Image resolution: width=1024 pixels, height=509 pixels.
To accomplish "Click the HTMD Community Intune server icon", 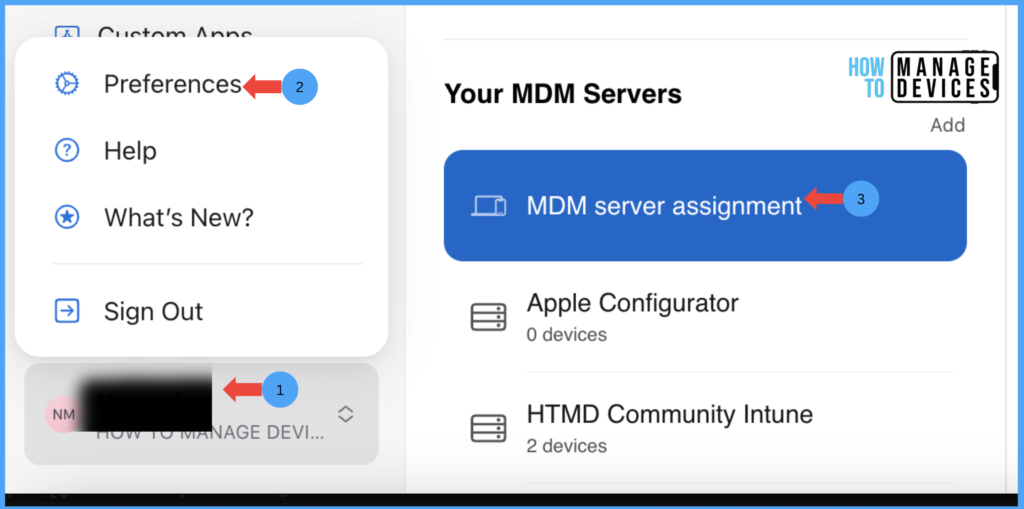I will [488, 428].
